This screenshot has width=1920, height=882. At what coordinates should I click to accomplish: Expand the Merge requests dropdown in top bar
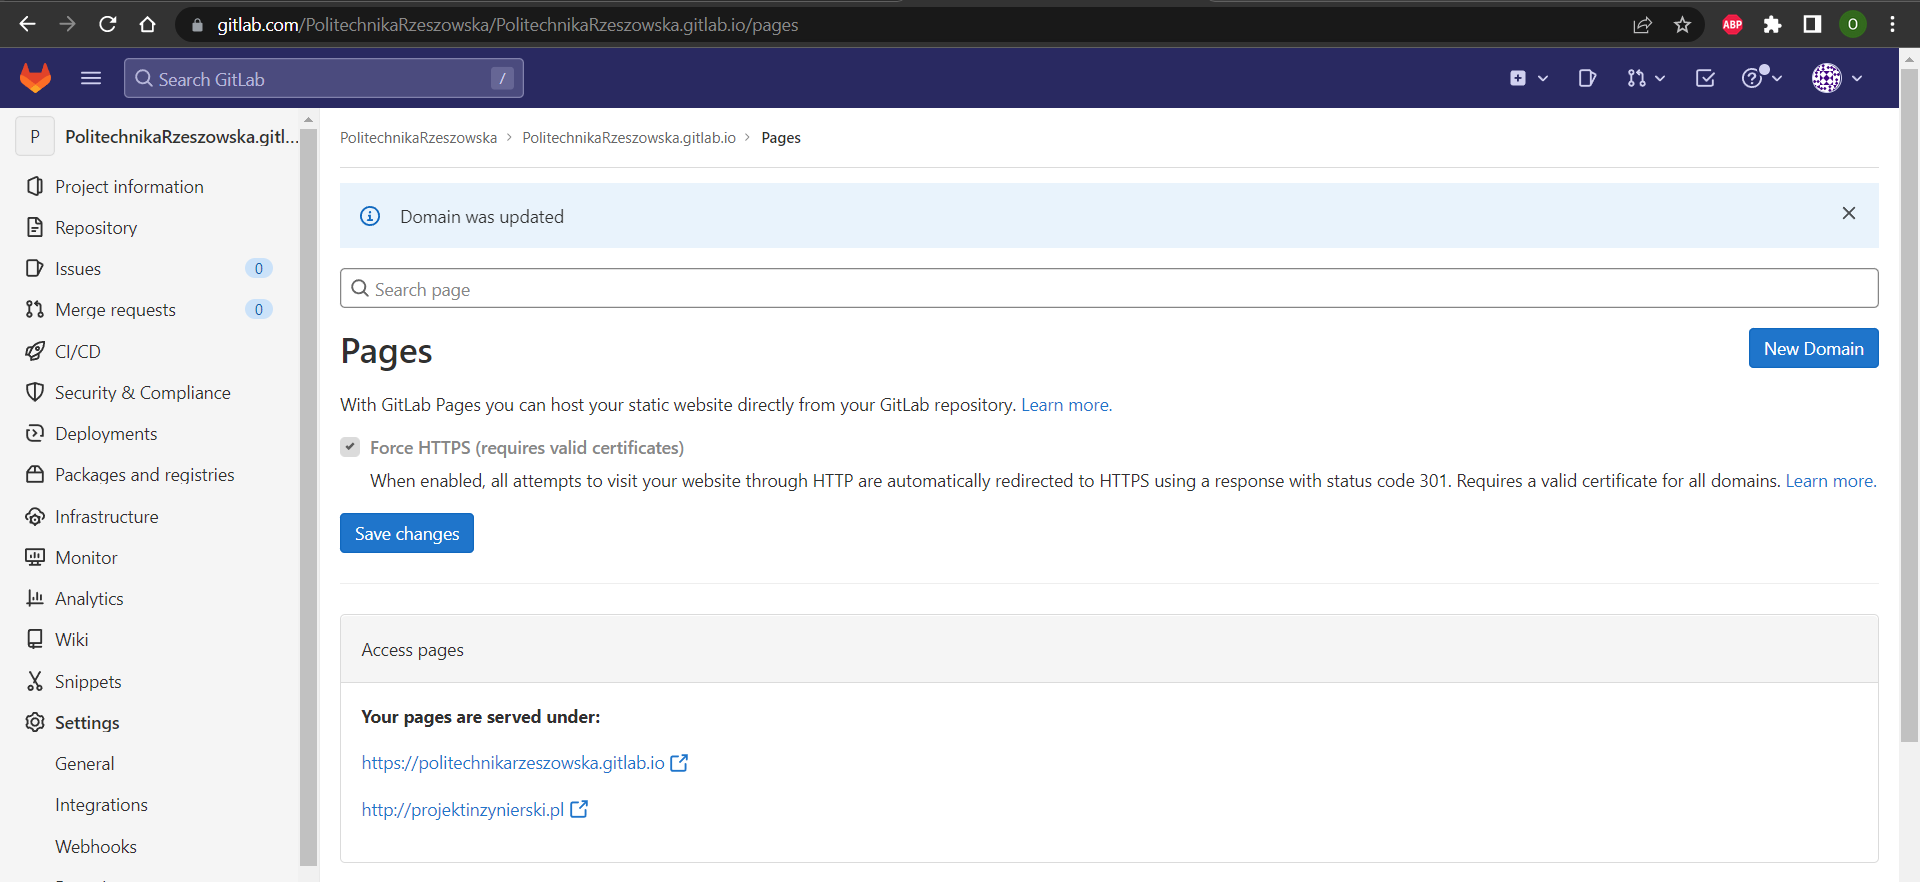[x=1645, y=78]
